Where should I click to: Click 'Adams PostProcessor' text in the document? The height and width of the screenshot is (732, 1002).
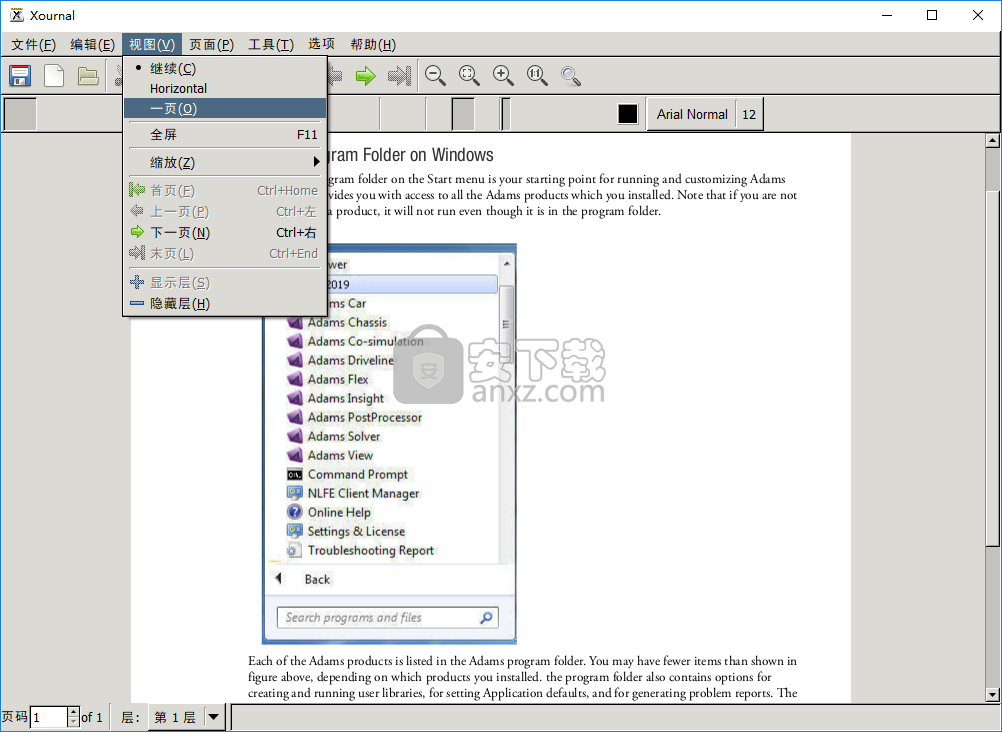pos(365,417)
